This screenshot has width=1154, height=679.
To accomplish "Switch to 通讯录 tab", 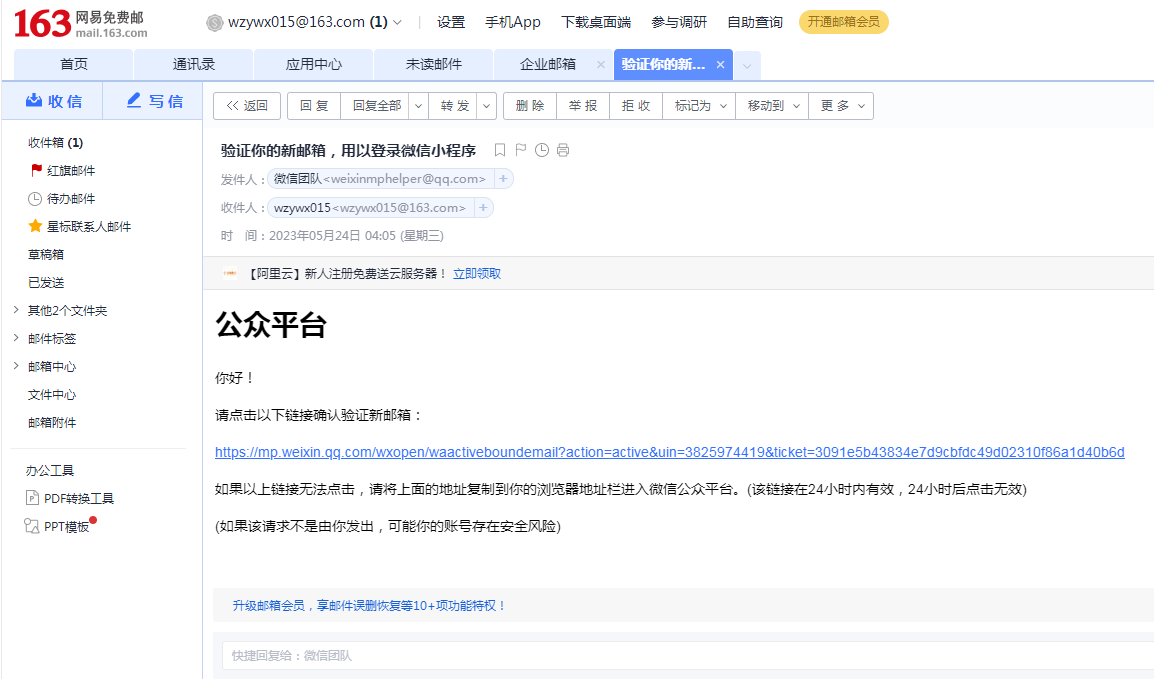I will [194, 65].
